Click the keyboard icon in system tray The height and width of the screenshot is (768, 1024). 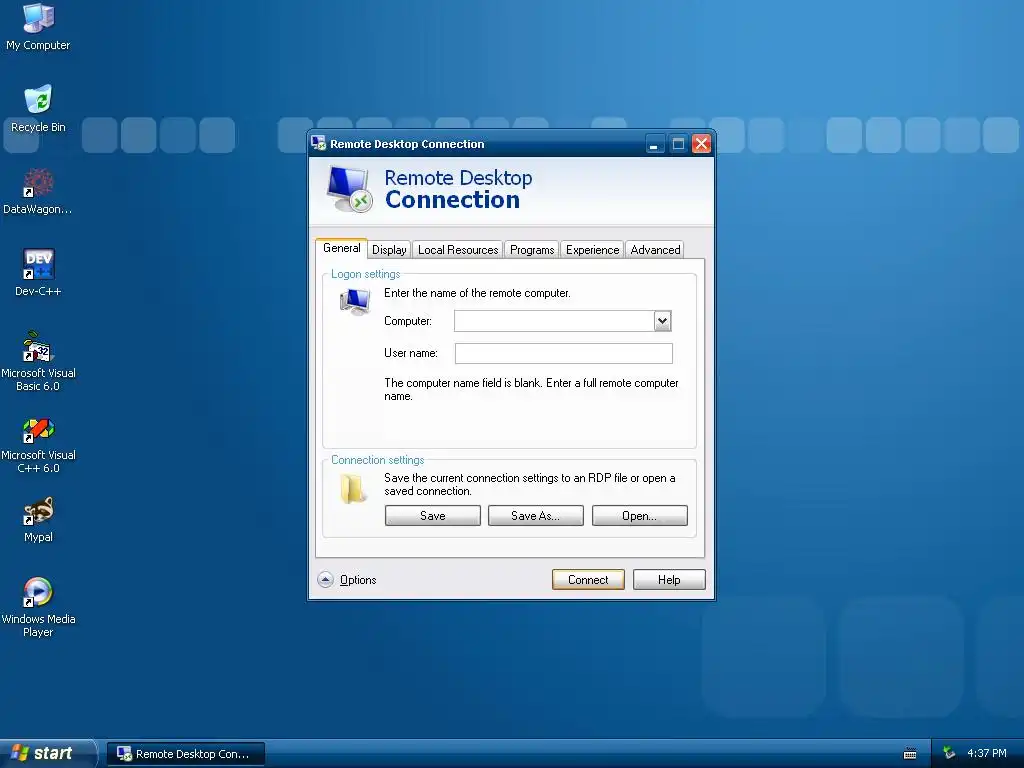point(910,754)
